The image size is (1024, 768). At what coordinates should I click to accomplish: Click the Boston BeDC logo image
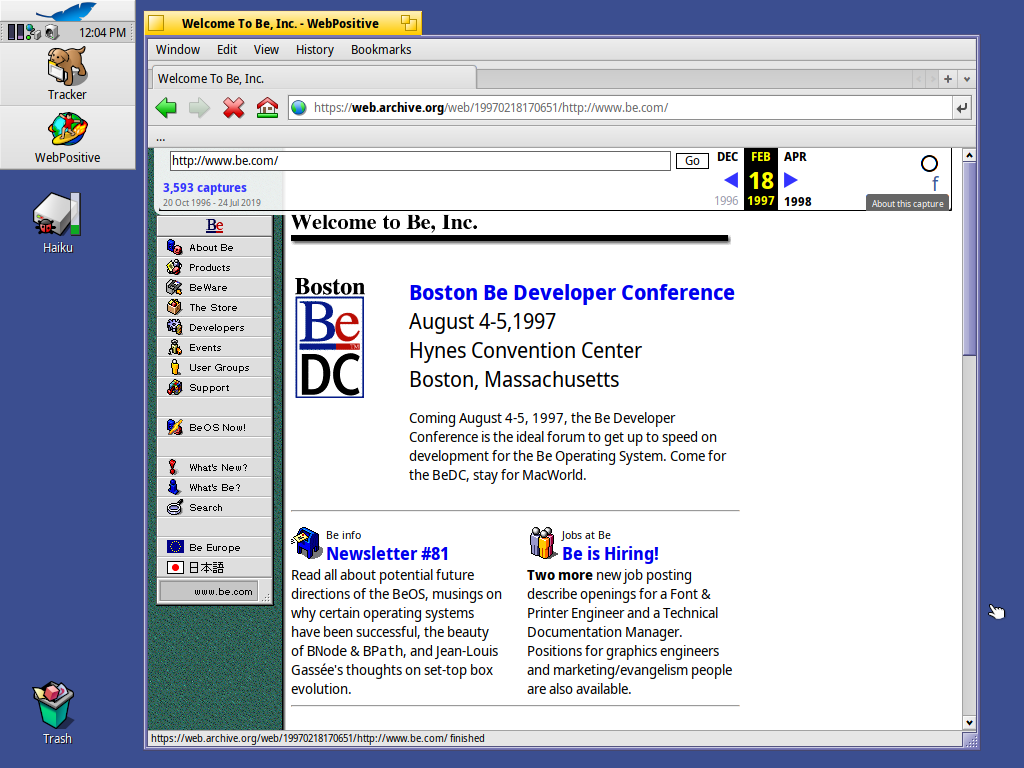coord(330,337)
